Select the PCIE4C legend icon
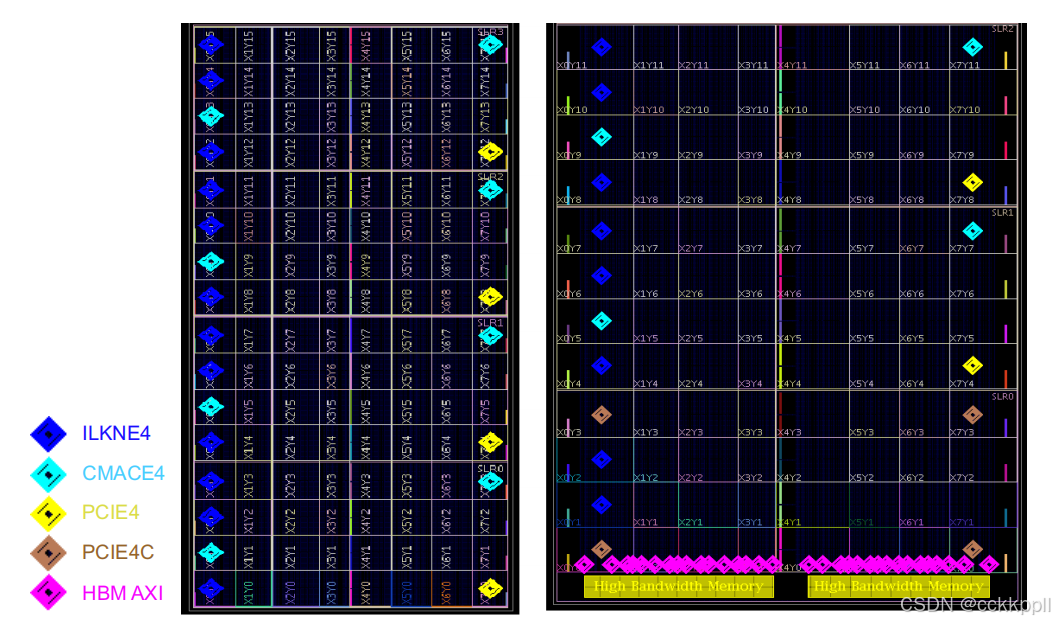The height and width of the screenshot is (622, 1055). pyautogui.click(x=47, y=553)
